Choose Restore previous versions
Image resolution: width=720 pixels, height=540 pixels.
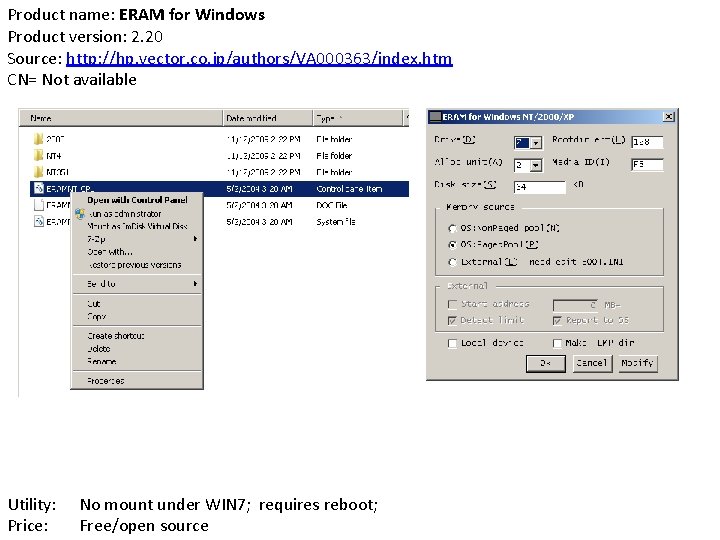coord(137,265)
